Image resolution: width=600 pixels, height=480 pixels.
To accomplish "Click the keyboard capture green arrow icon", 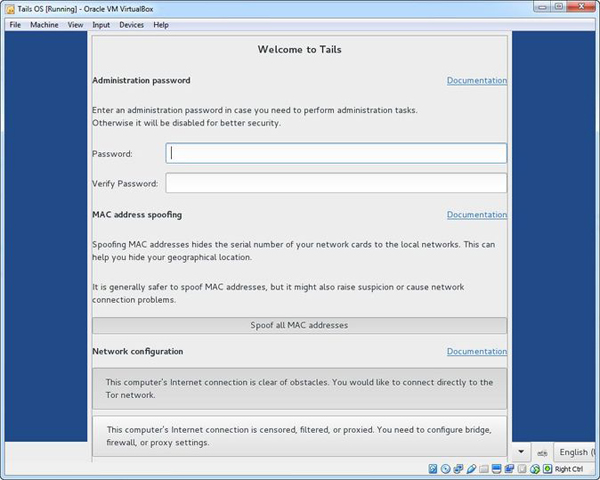I will tap(548, 469).
